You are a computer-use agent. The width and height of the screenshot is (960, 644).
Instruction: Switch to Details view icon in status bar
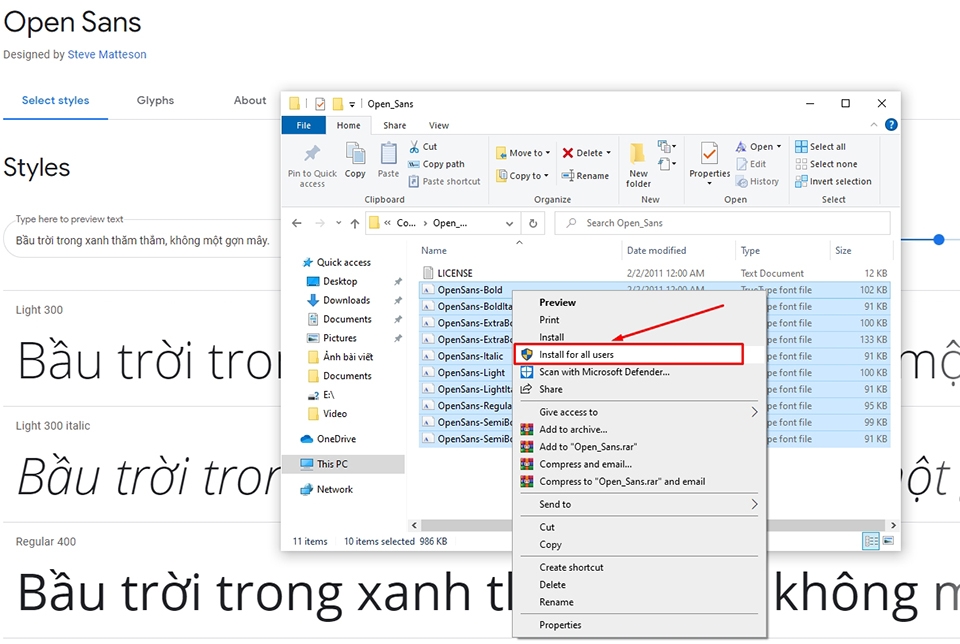870,541
